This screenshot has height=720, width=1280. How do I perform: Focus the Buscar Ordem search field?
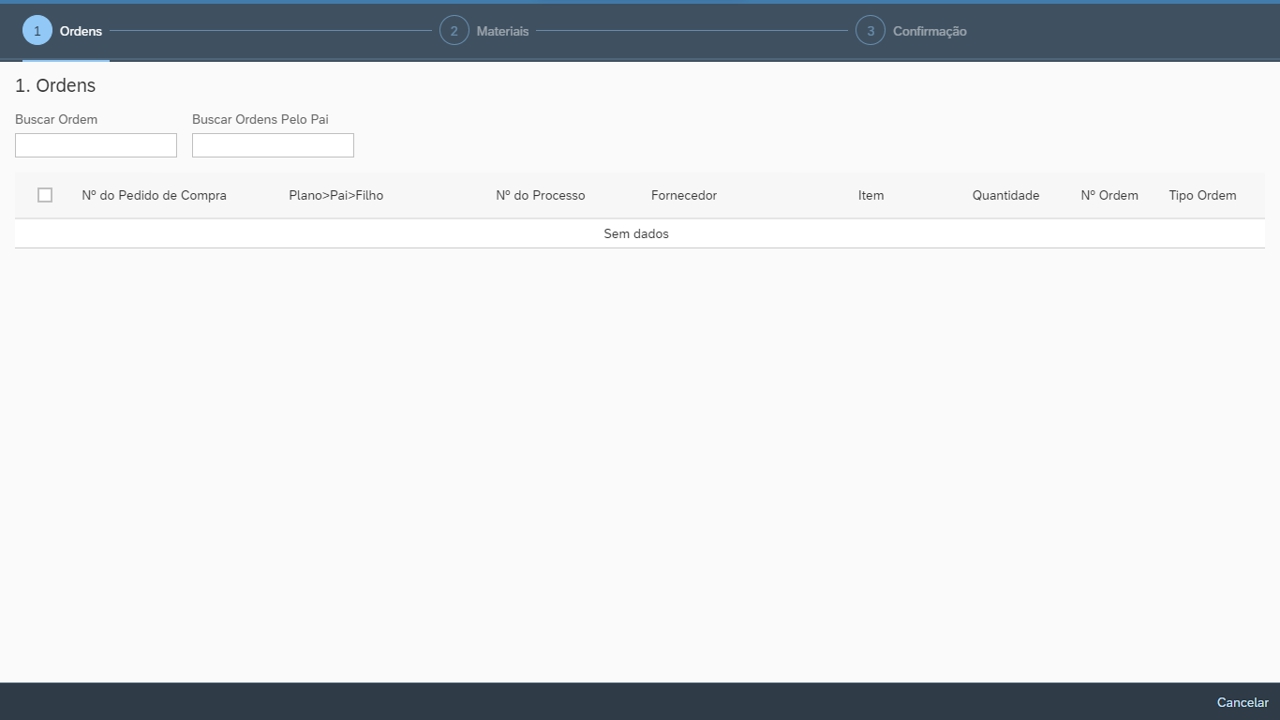96,145
